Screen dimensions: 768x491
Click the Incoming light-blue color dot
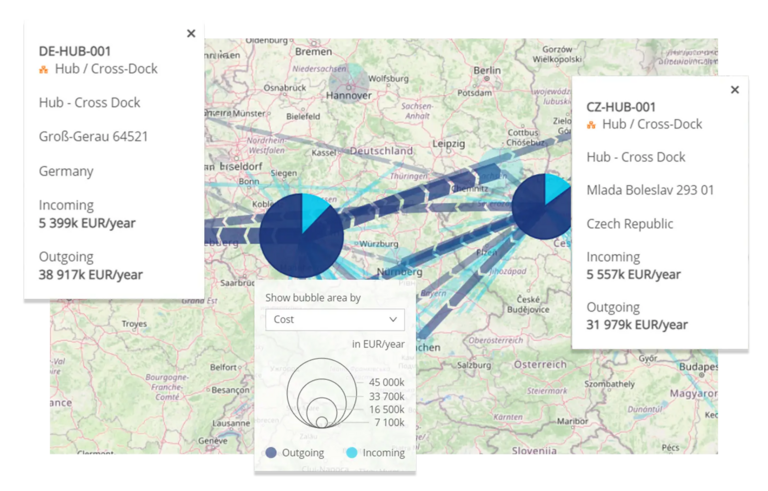click(352, 453)
